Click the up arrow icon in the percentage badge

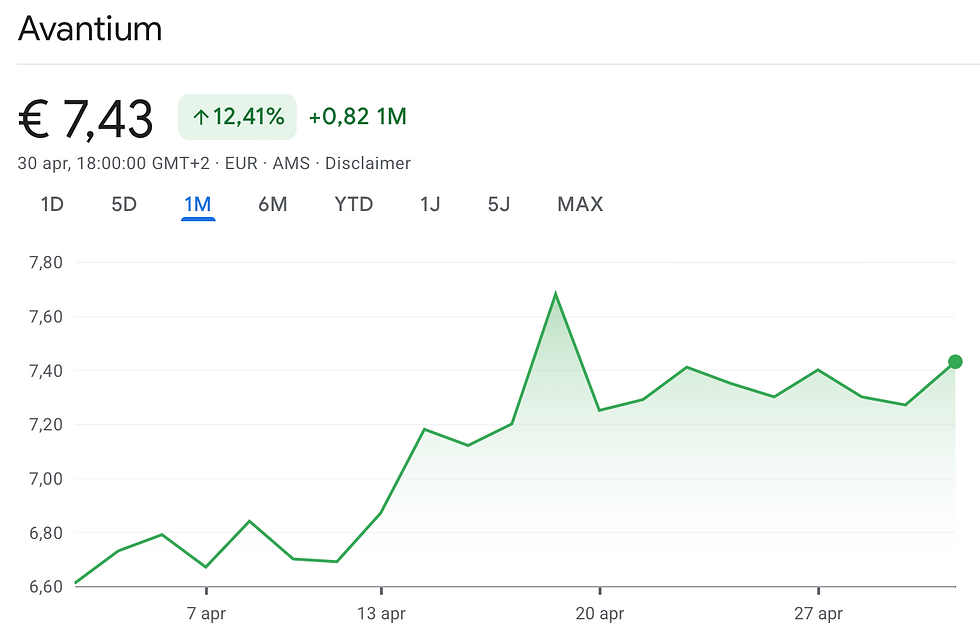pyautogui.click(x=201, y=117)
